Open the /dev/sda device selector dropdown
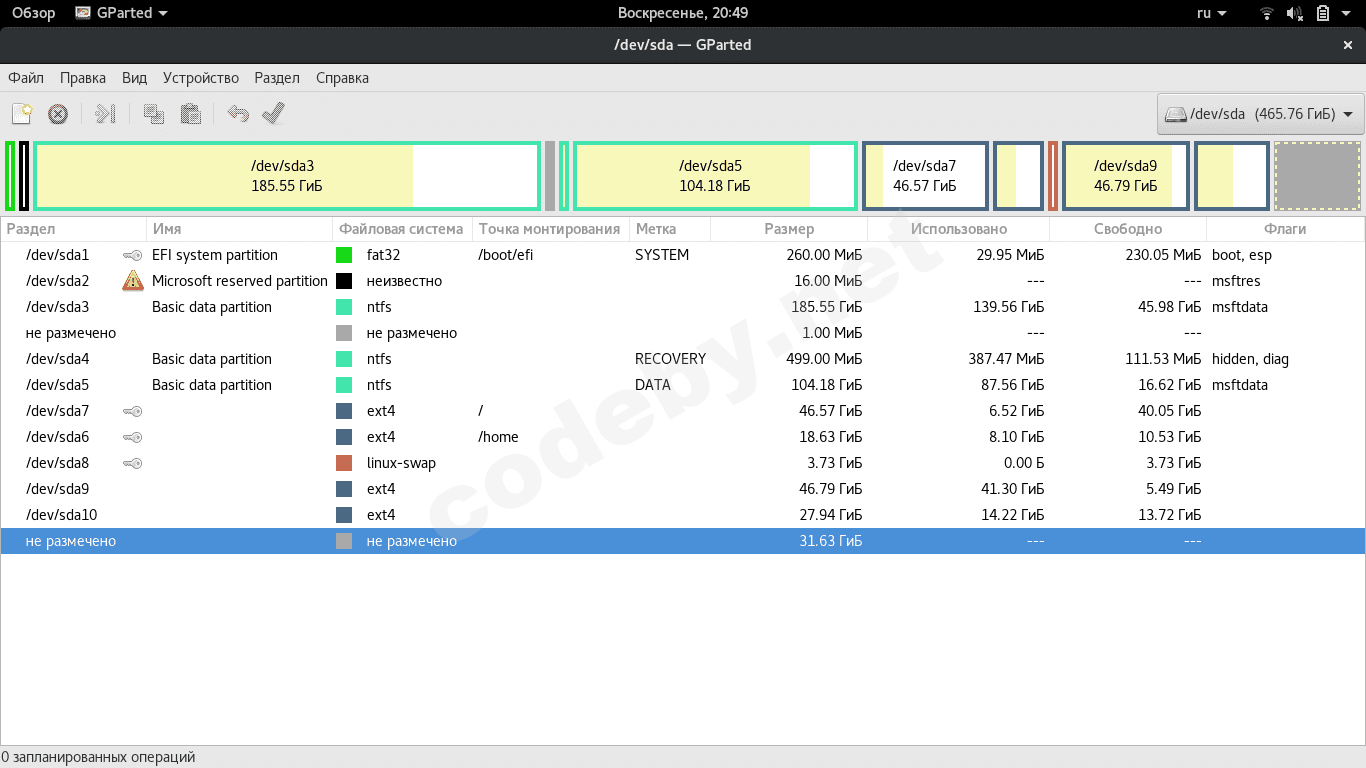This screenshot has height=768, width=1366. [1260, 114]
